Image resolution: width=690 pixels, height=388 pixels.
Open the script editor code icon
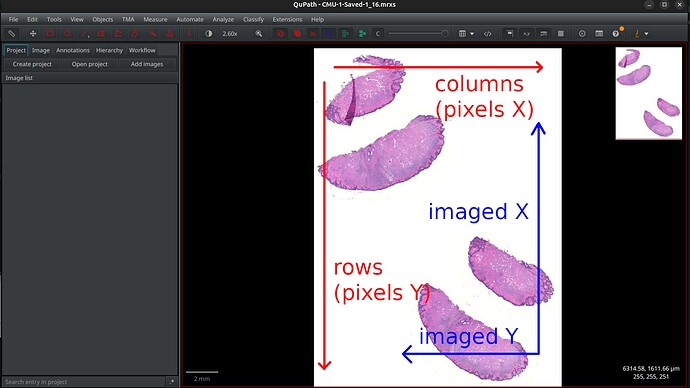(488, 33)
